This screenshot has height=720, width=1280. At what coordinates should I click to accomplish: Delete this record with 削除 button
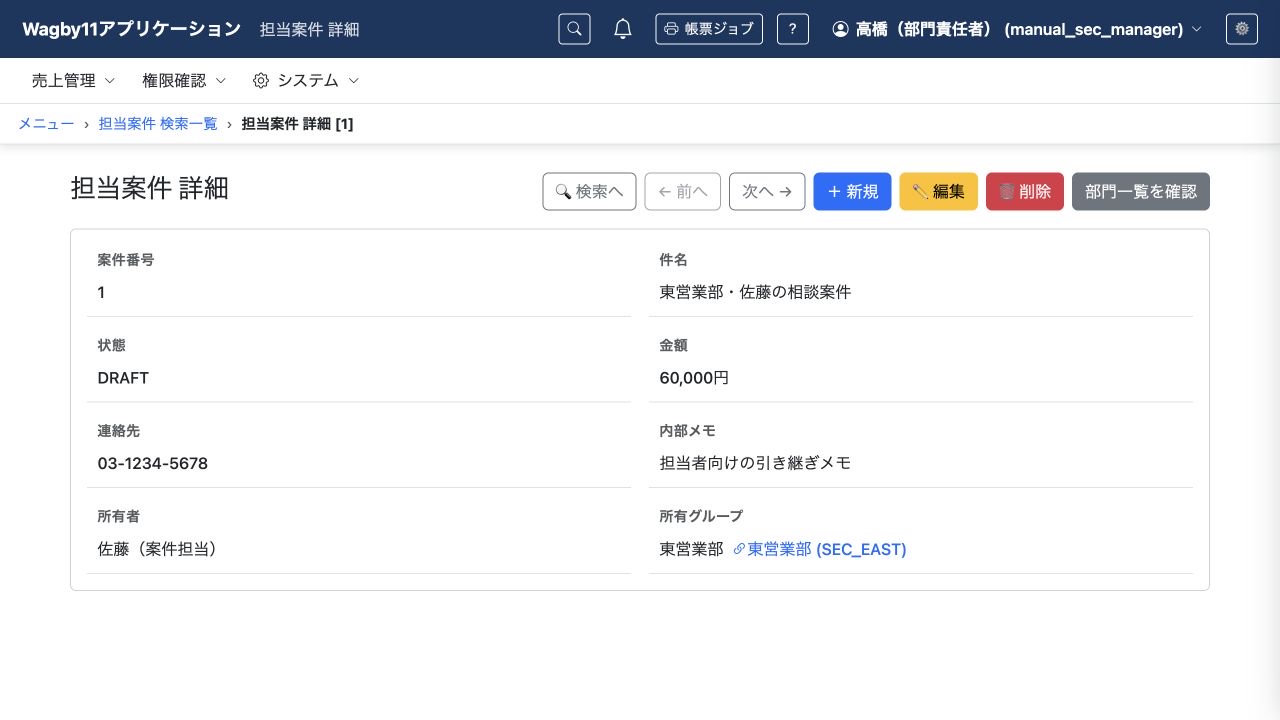tap(1025, 191)
